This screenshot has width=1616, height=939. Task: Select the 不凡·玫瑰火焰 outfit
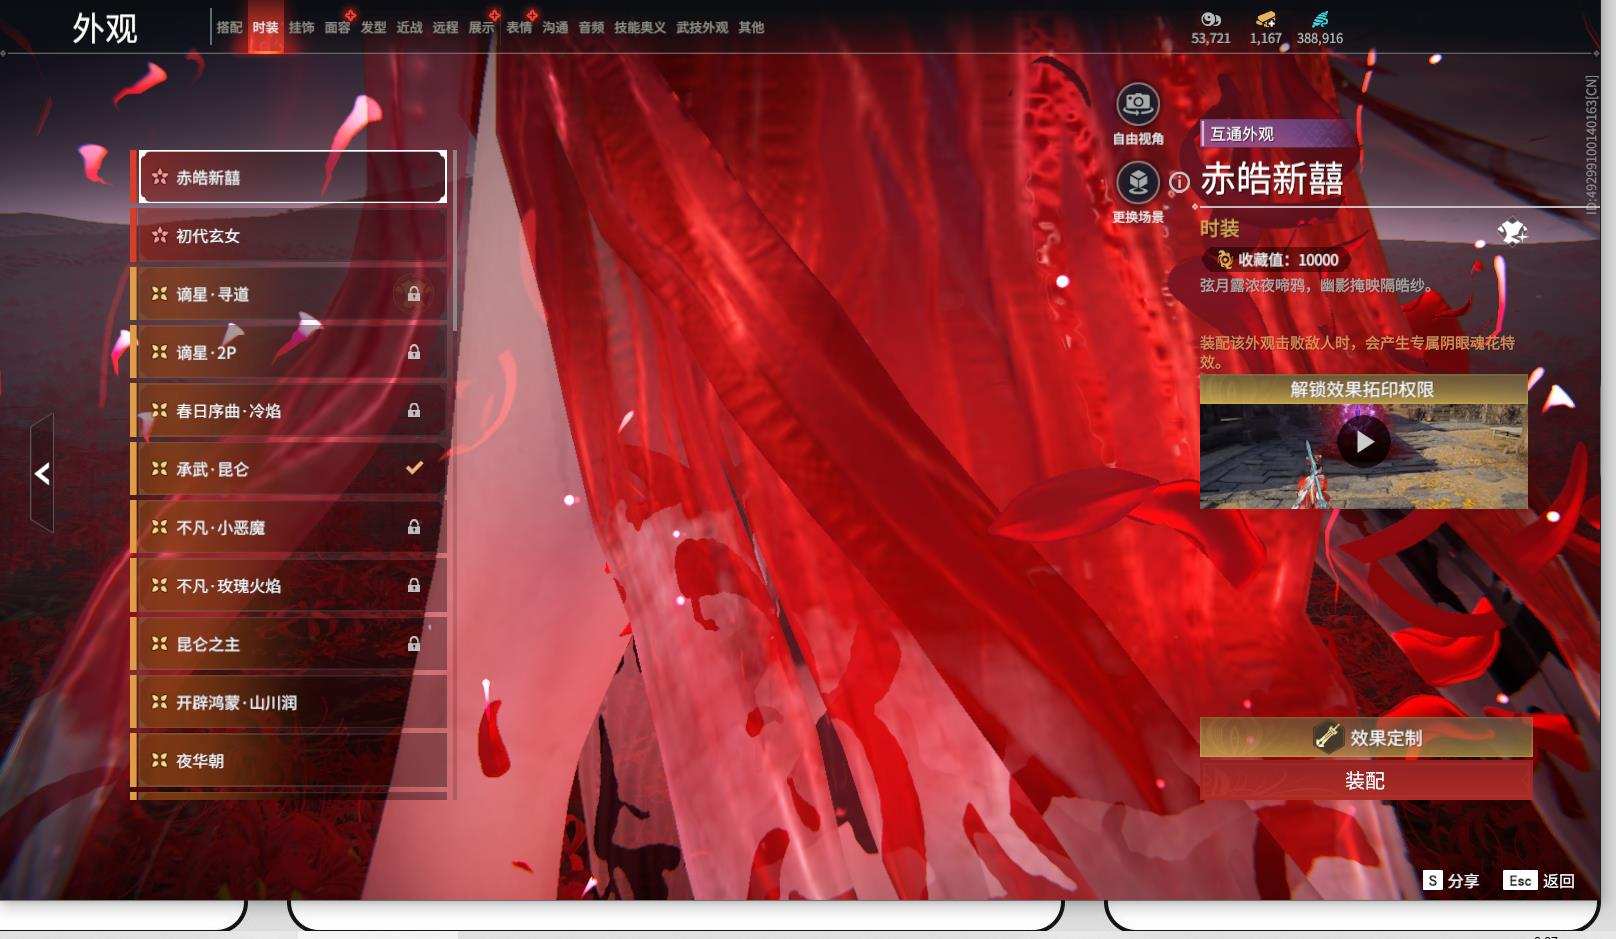point(290,585)
